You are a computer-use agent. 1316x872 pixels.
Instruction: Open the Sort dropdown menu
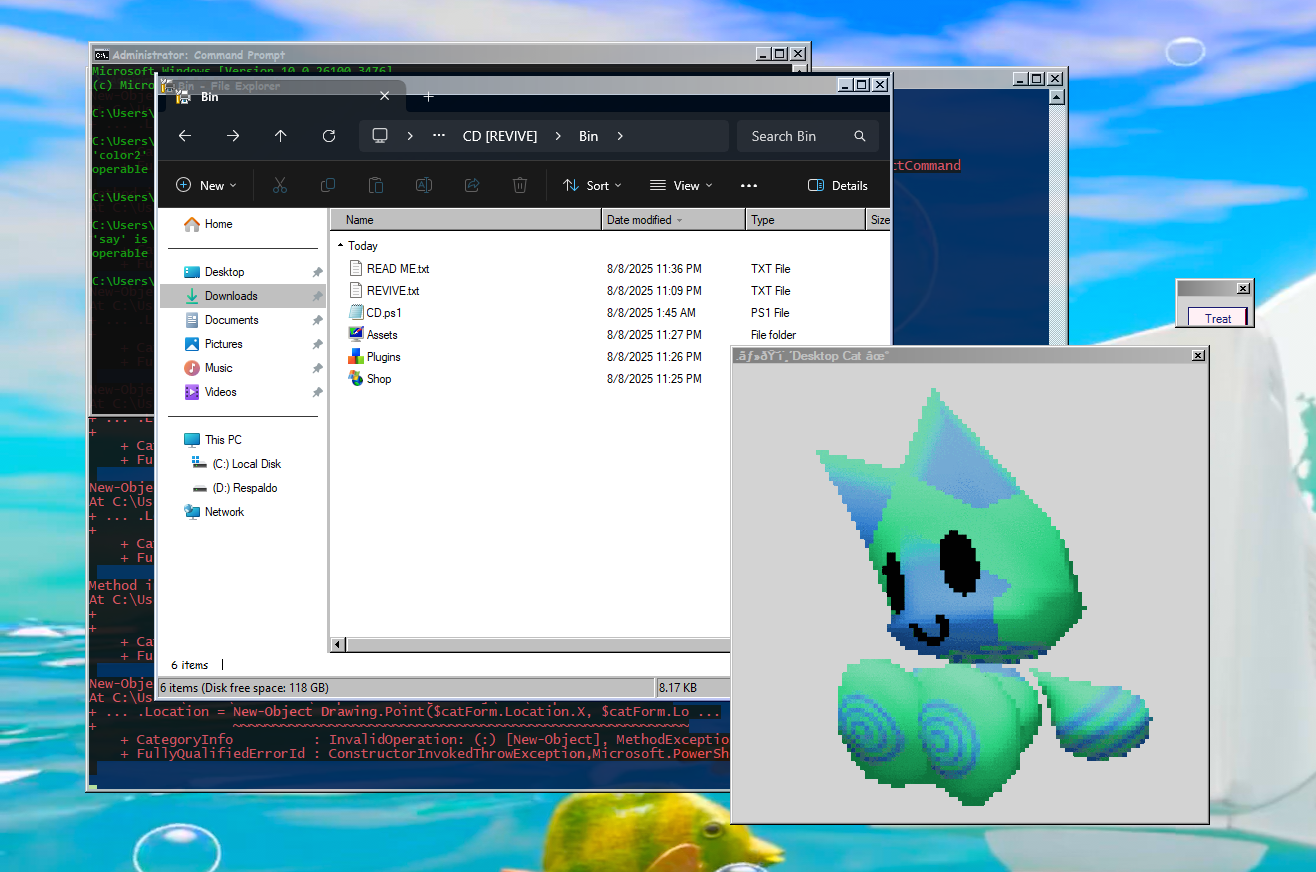click(x=592, y=185)
